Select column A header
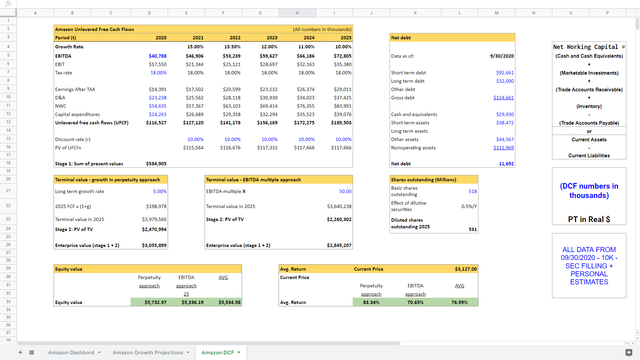 35,13
